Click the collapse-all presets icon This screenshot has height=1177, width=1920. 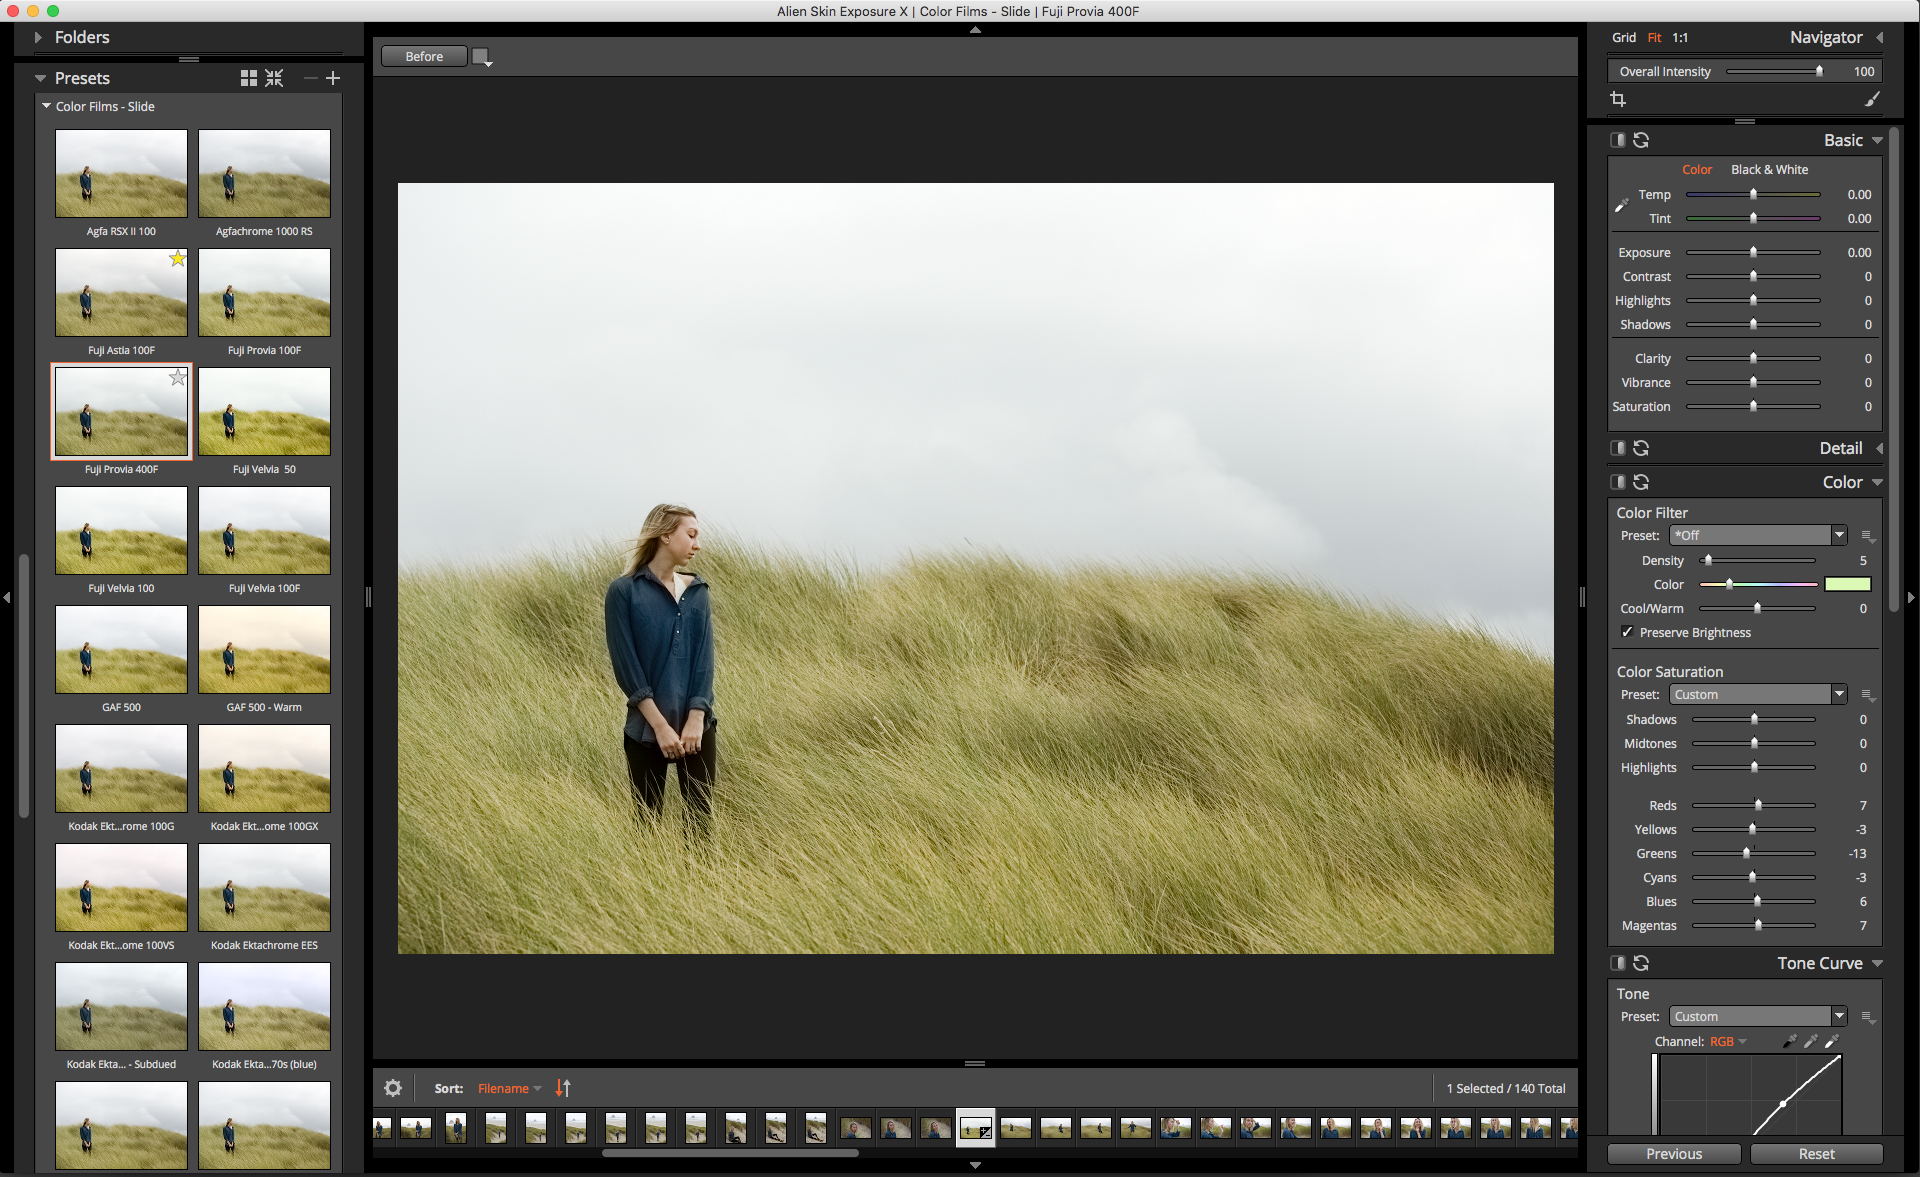tap(274, 78)
